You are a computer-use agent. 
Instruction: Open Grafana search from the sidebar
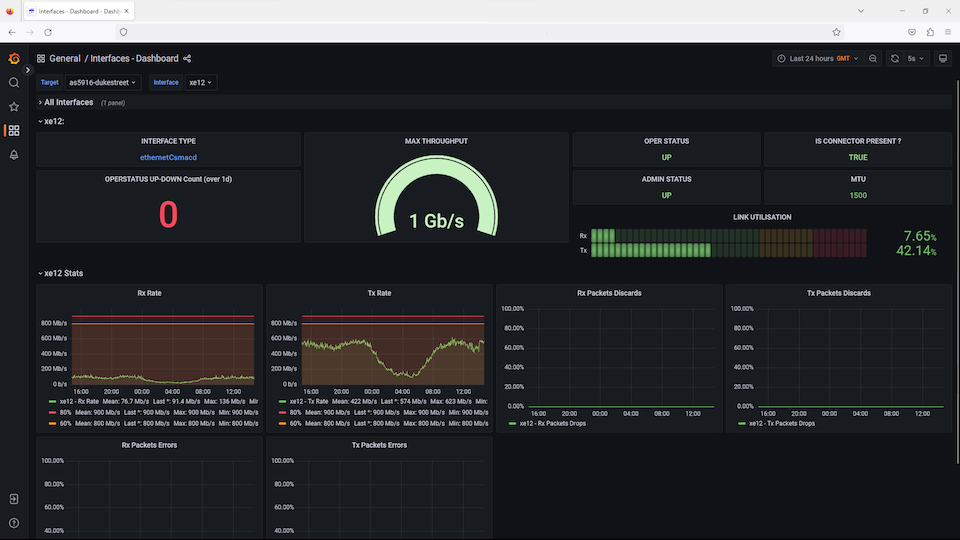[x=13, y=83]
